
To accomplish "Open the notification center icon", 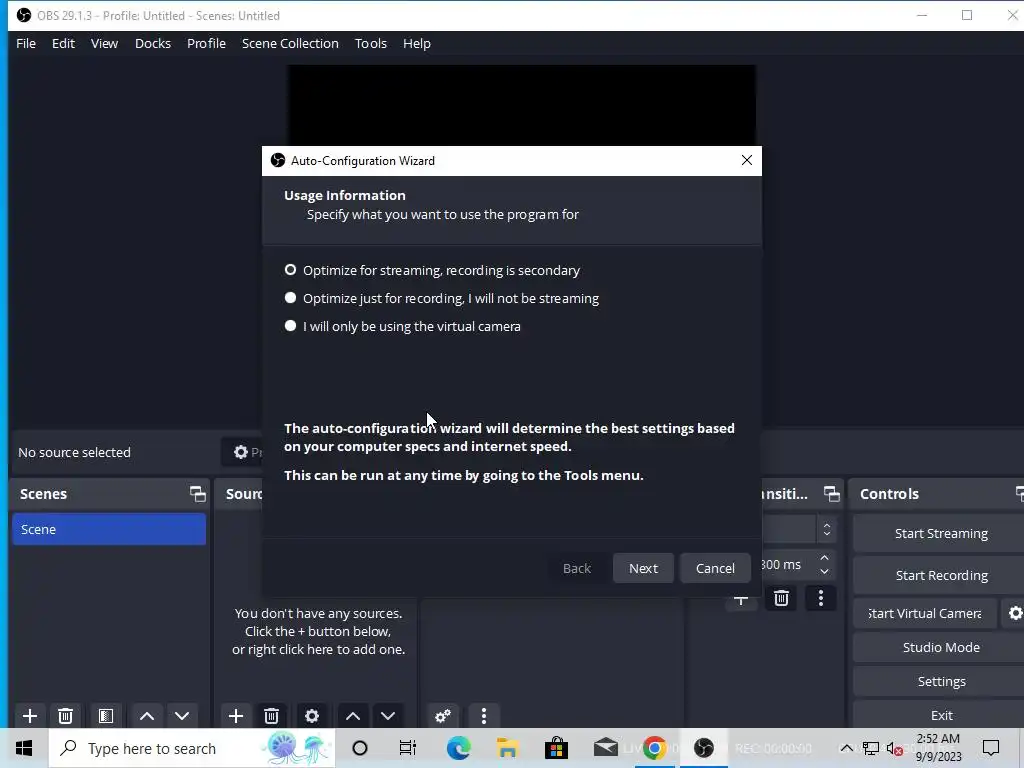I will (991, 748).
